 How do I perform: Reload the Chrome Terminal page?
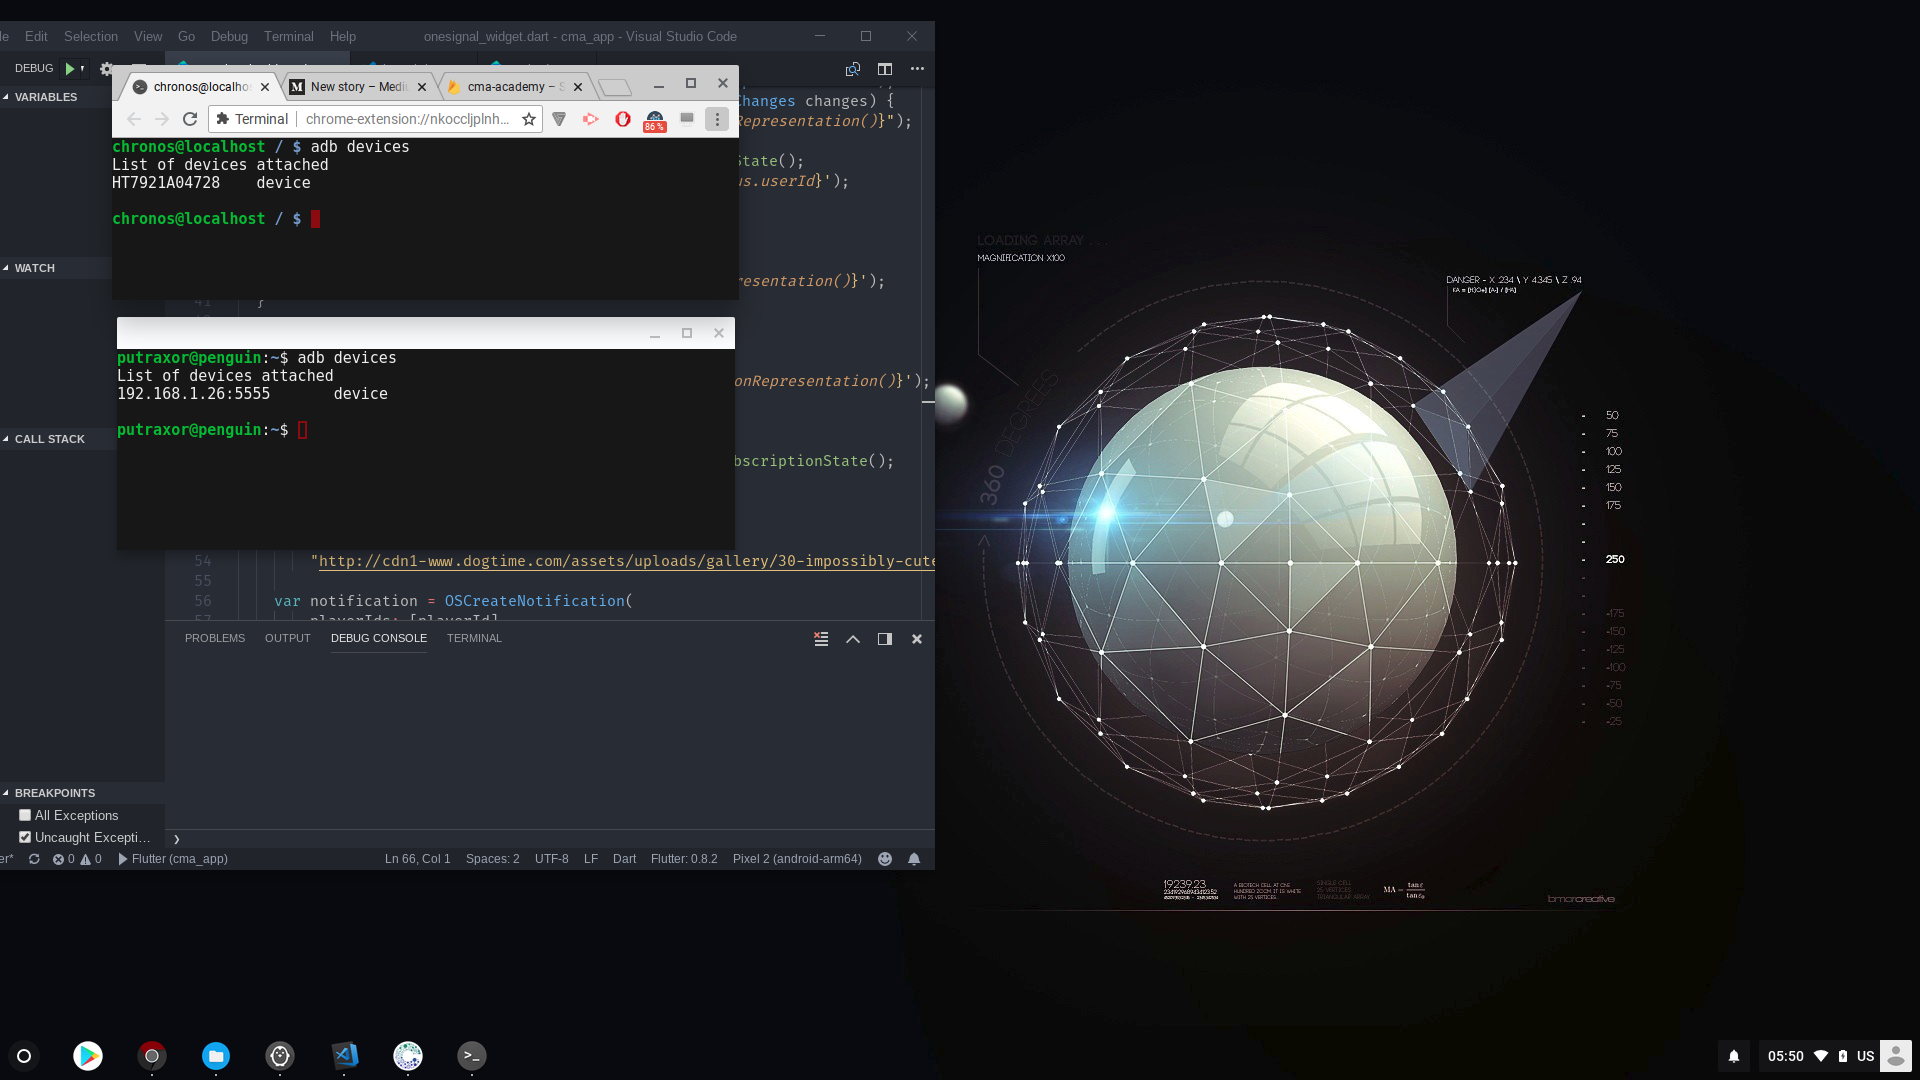pyautogui.click(x=190, y=119)
